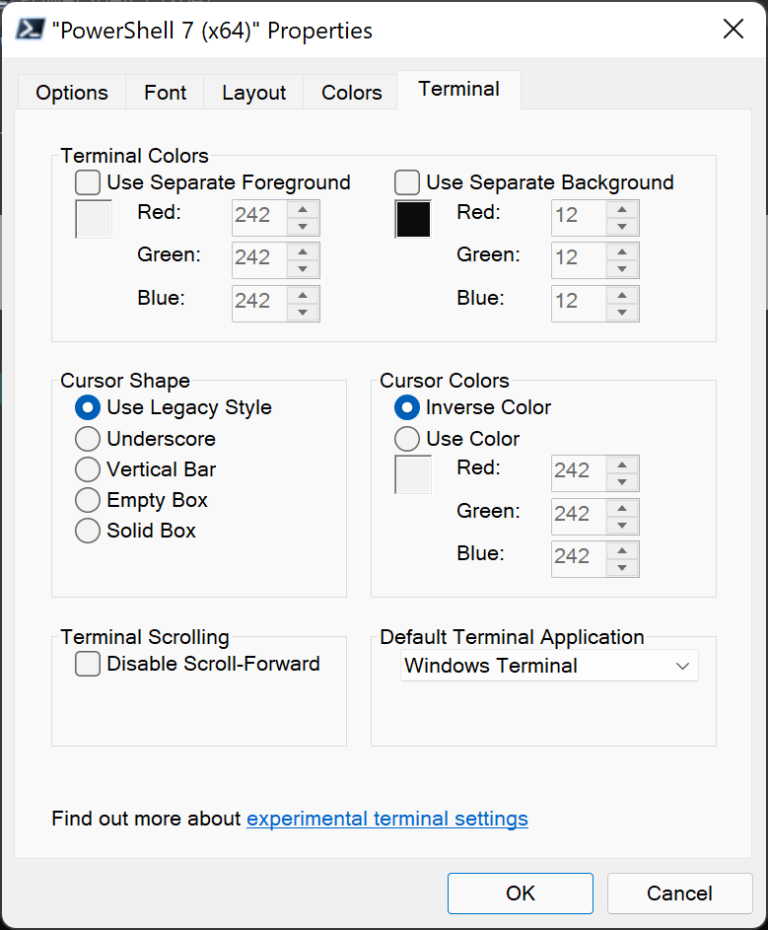The height and width of the screenshot is (930, 768).
Task: Choose Use Color for the cursor
Action: tap(407, 439)
